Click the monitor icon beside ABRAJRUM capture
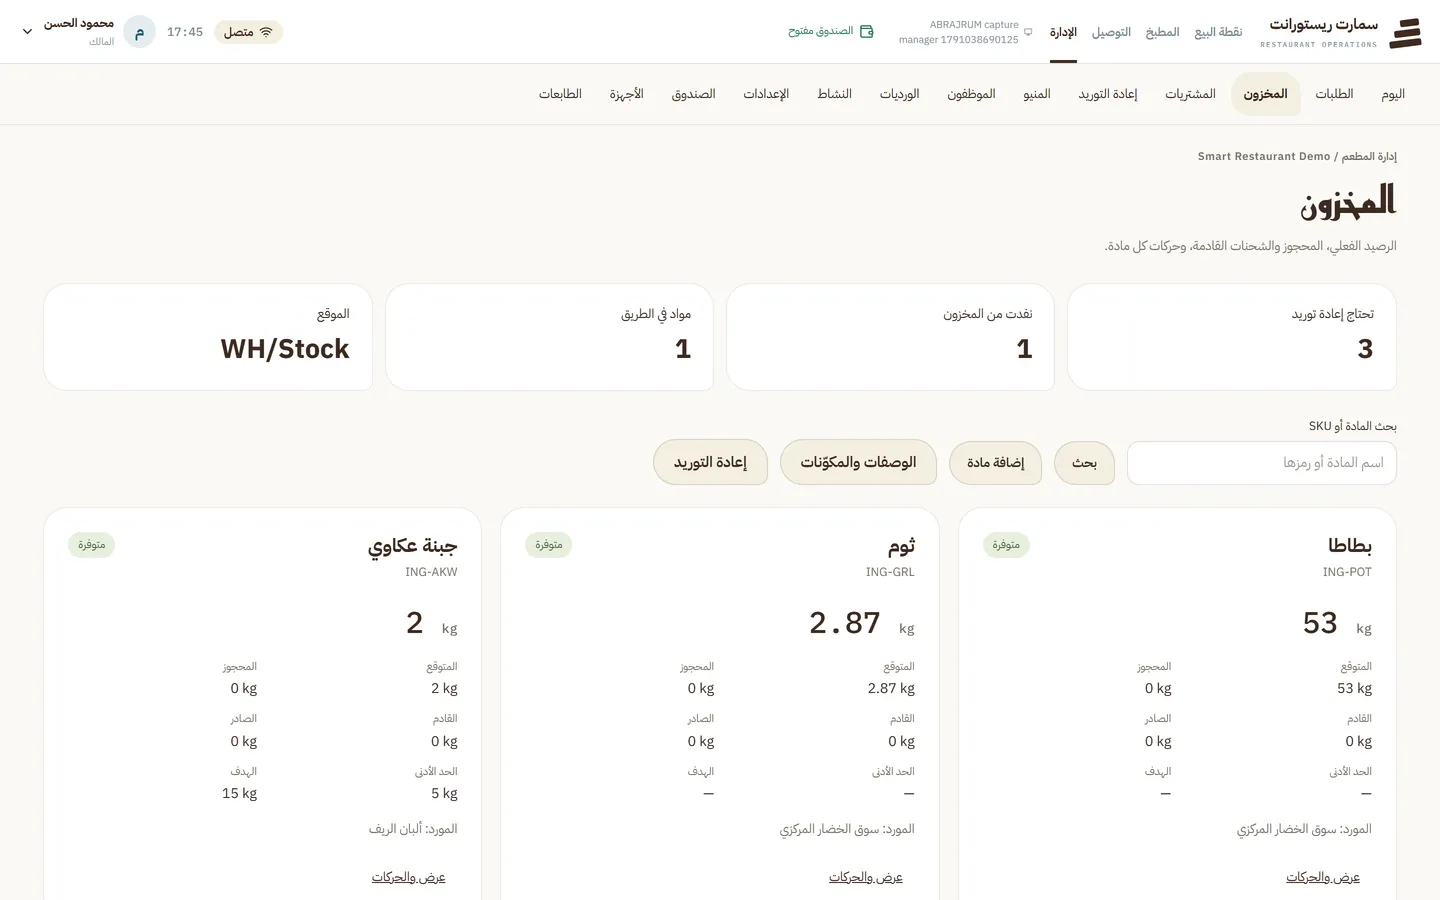The height and width of the screenshot is (900, 1440). click(1028, 32)
